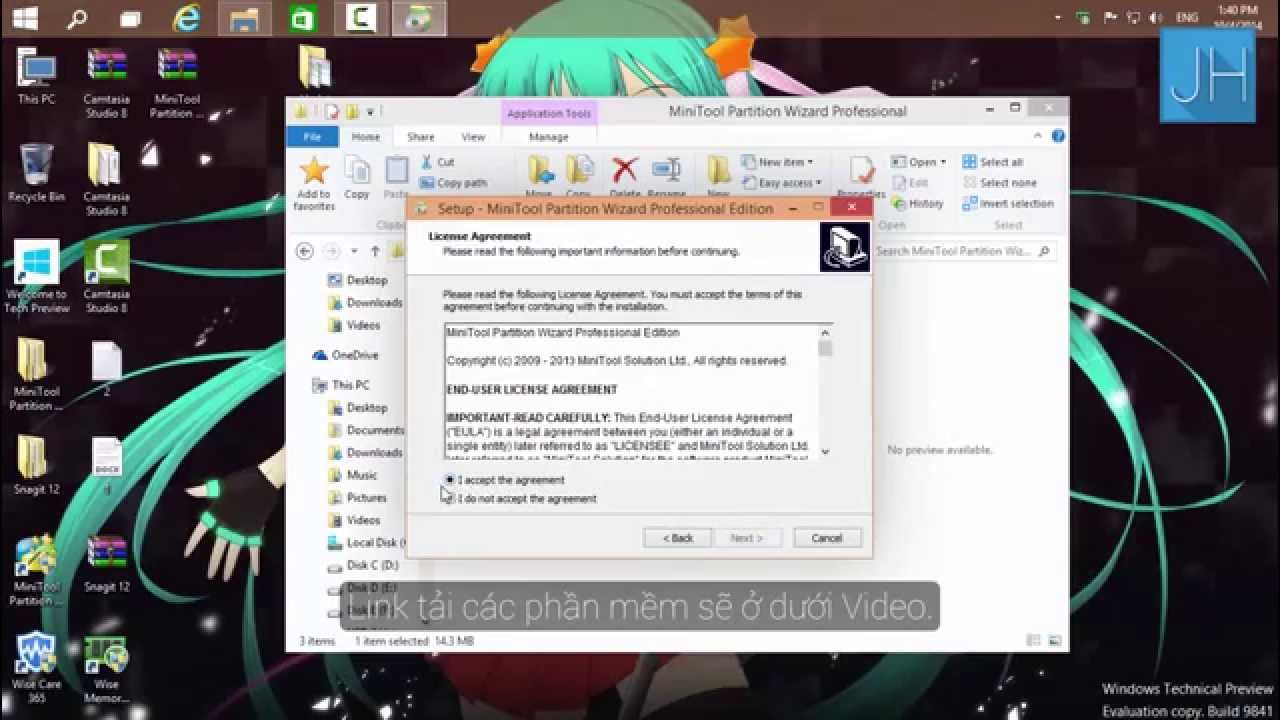Select Snagit 12 folder desktop icon

(36, 466)
